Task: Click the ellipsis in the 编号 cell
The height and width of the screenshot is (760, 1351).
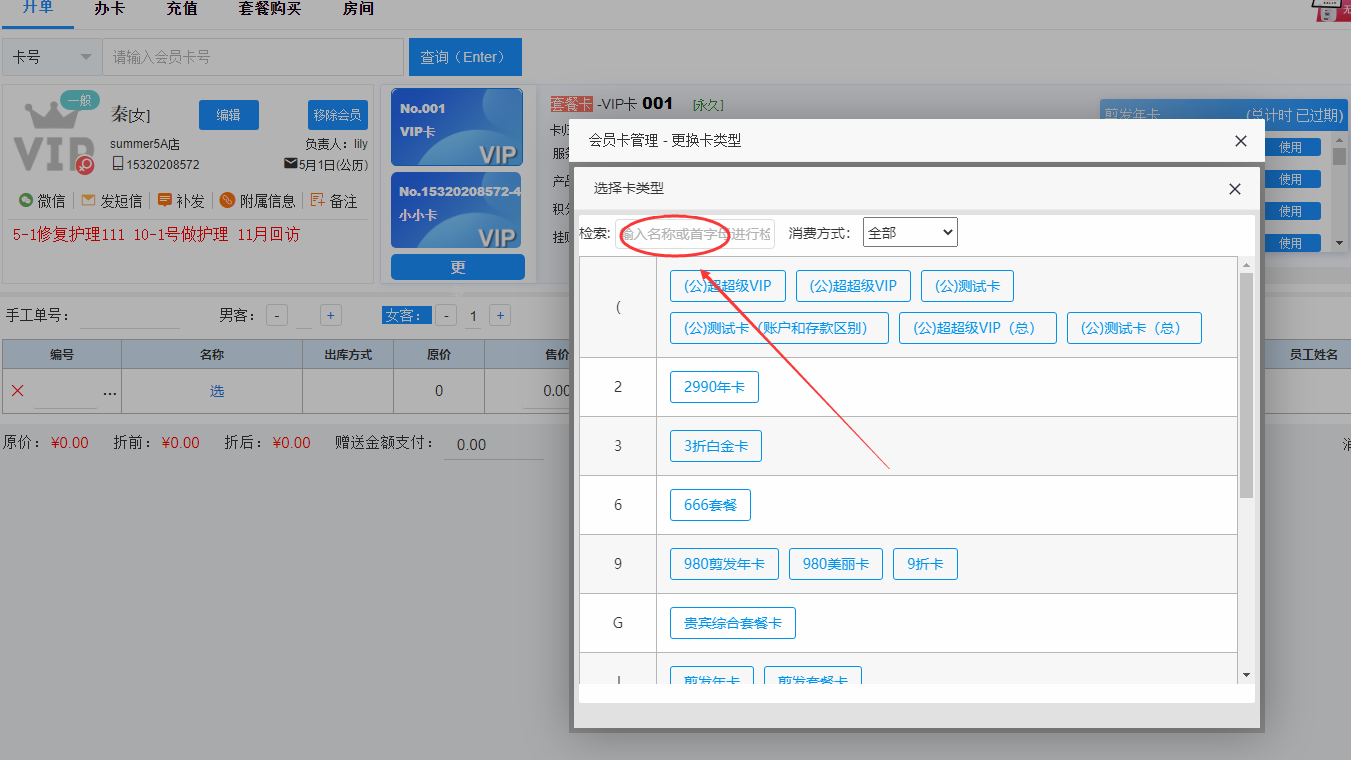Action: 110,393
